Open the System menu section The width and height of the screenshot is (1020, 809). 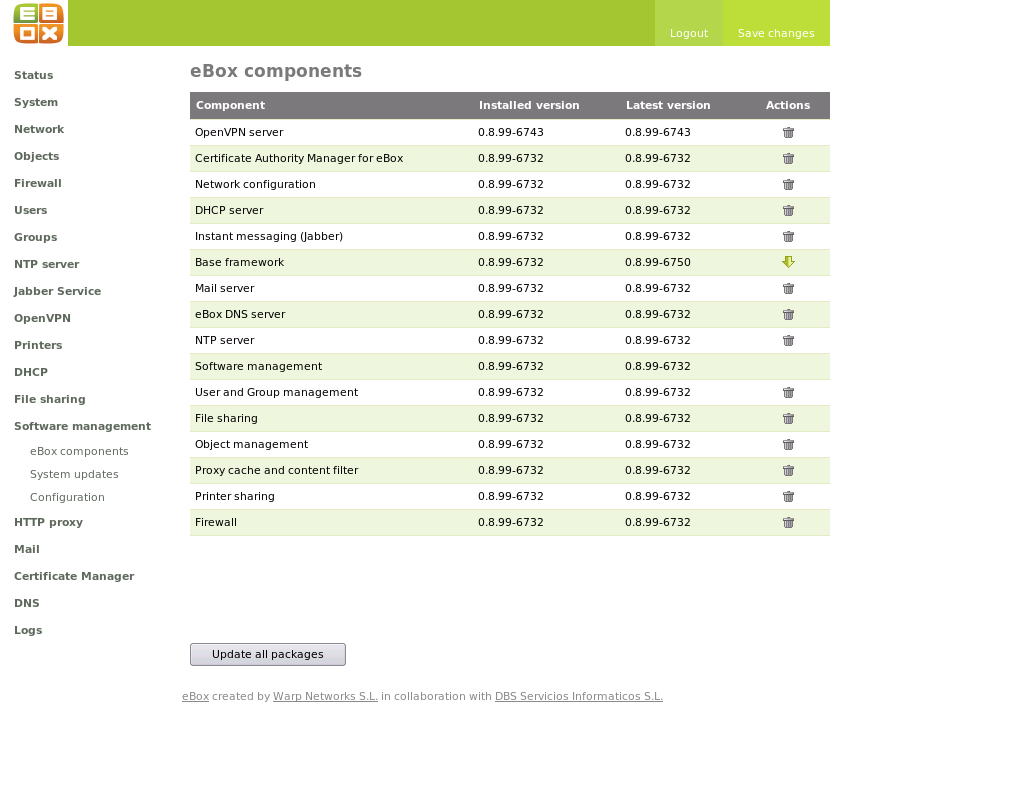coord(36,102)
